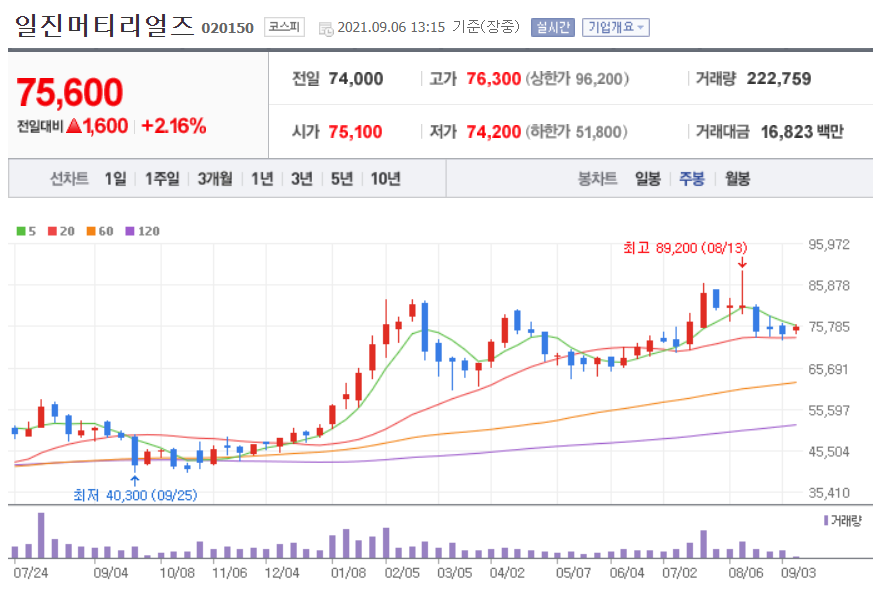The height and width of the screenshot is (591, 873).
Task: Click the 코스피 market badge
Action: (x=284, y=27)
